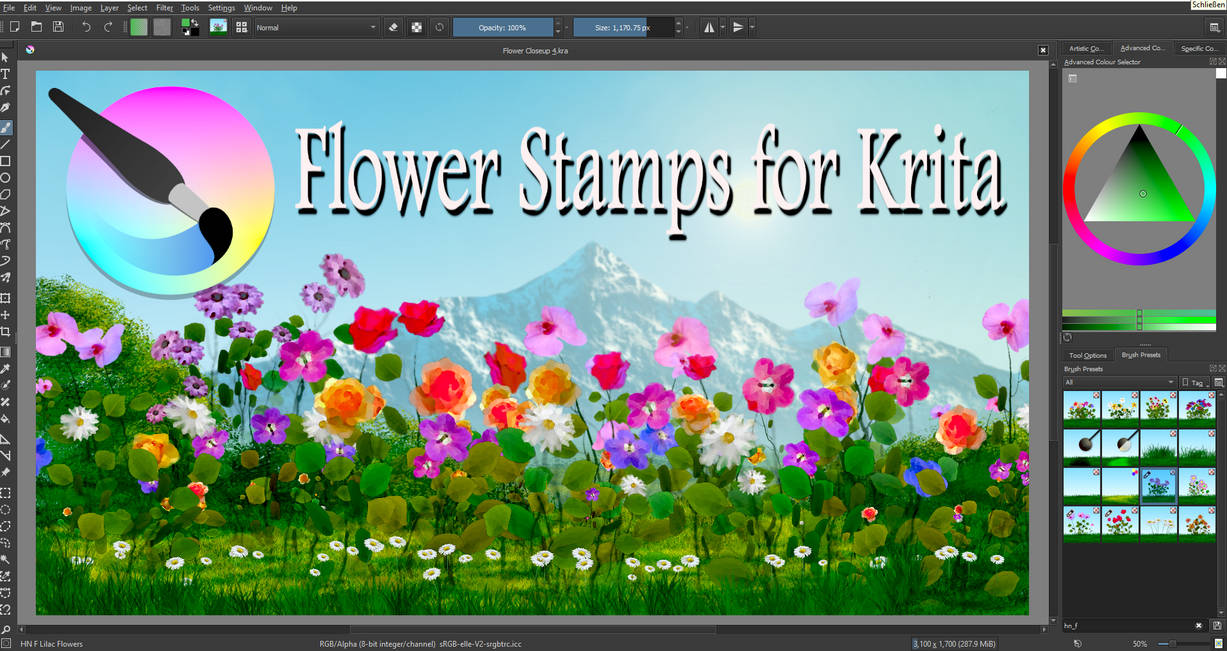This screenshot has height=651, width=1227.
Task: Select a flower brush preset thumbnail
Action: pos(1081,409)
